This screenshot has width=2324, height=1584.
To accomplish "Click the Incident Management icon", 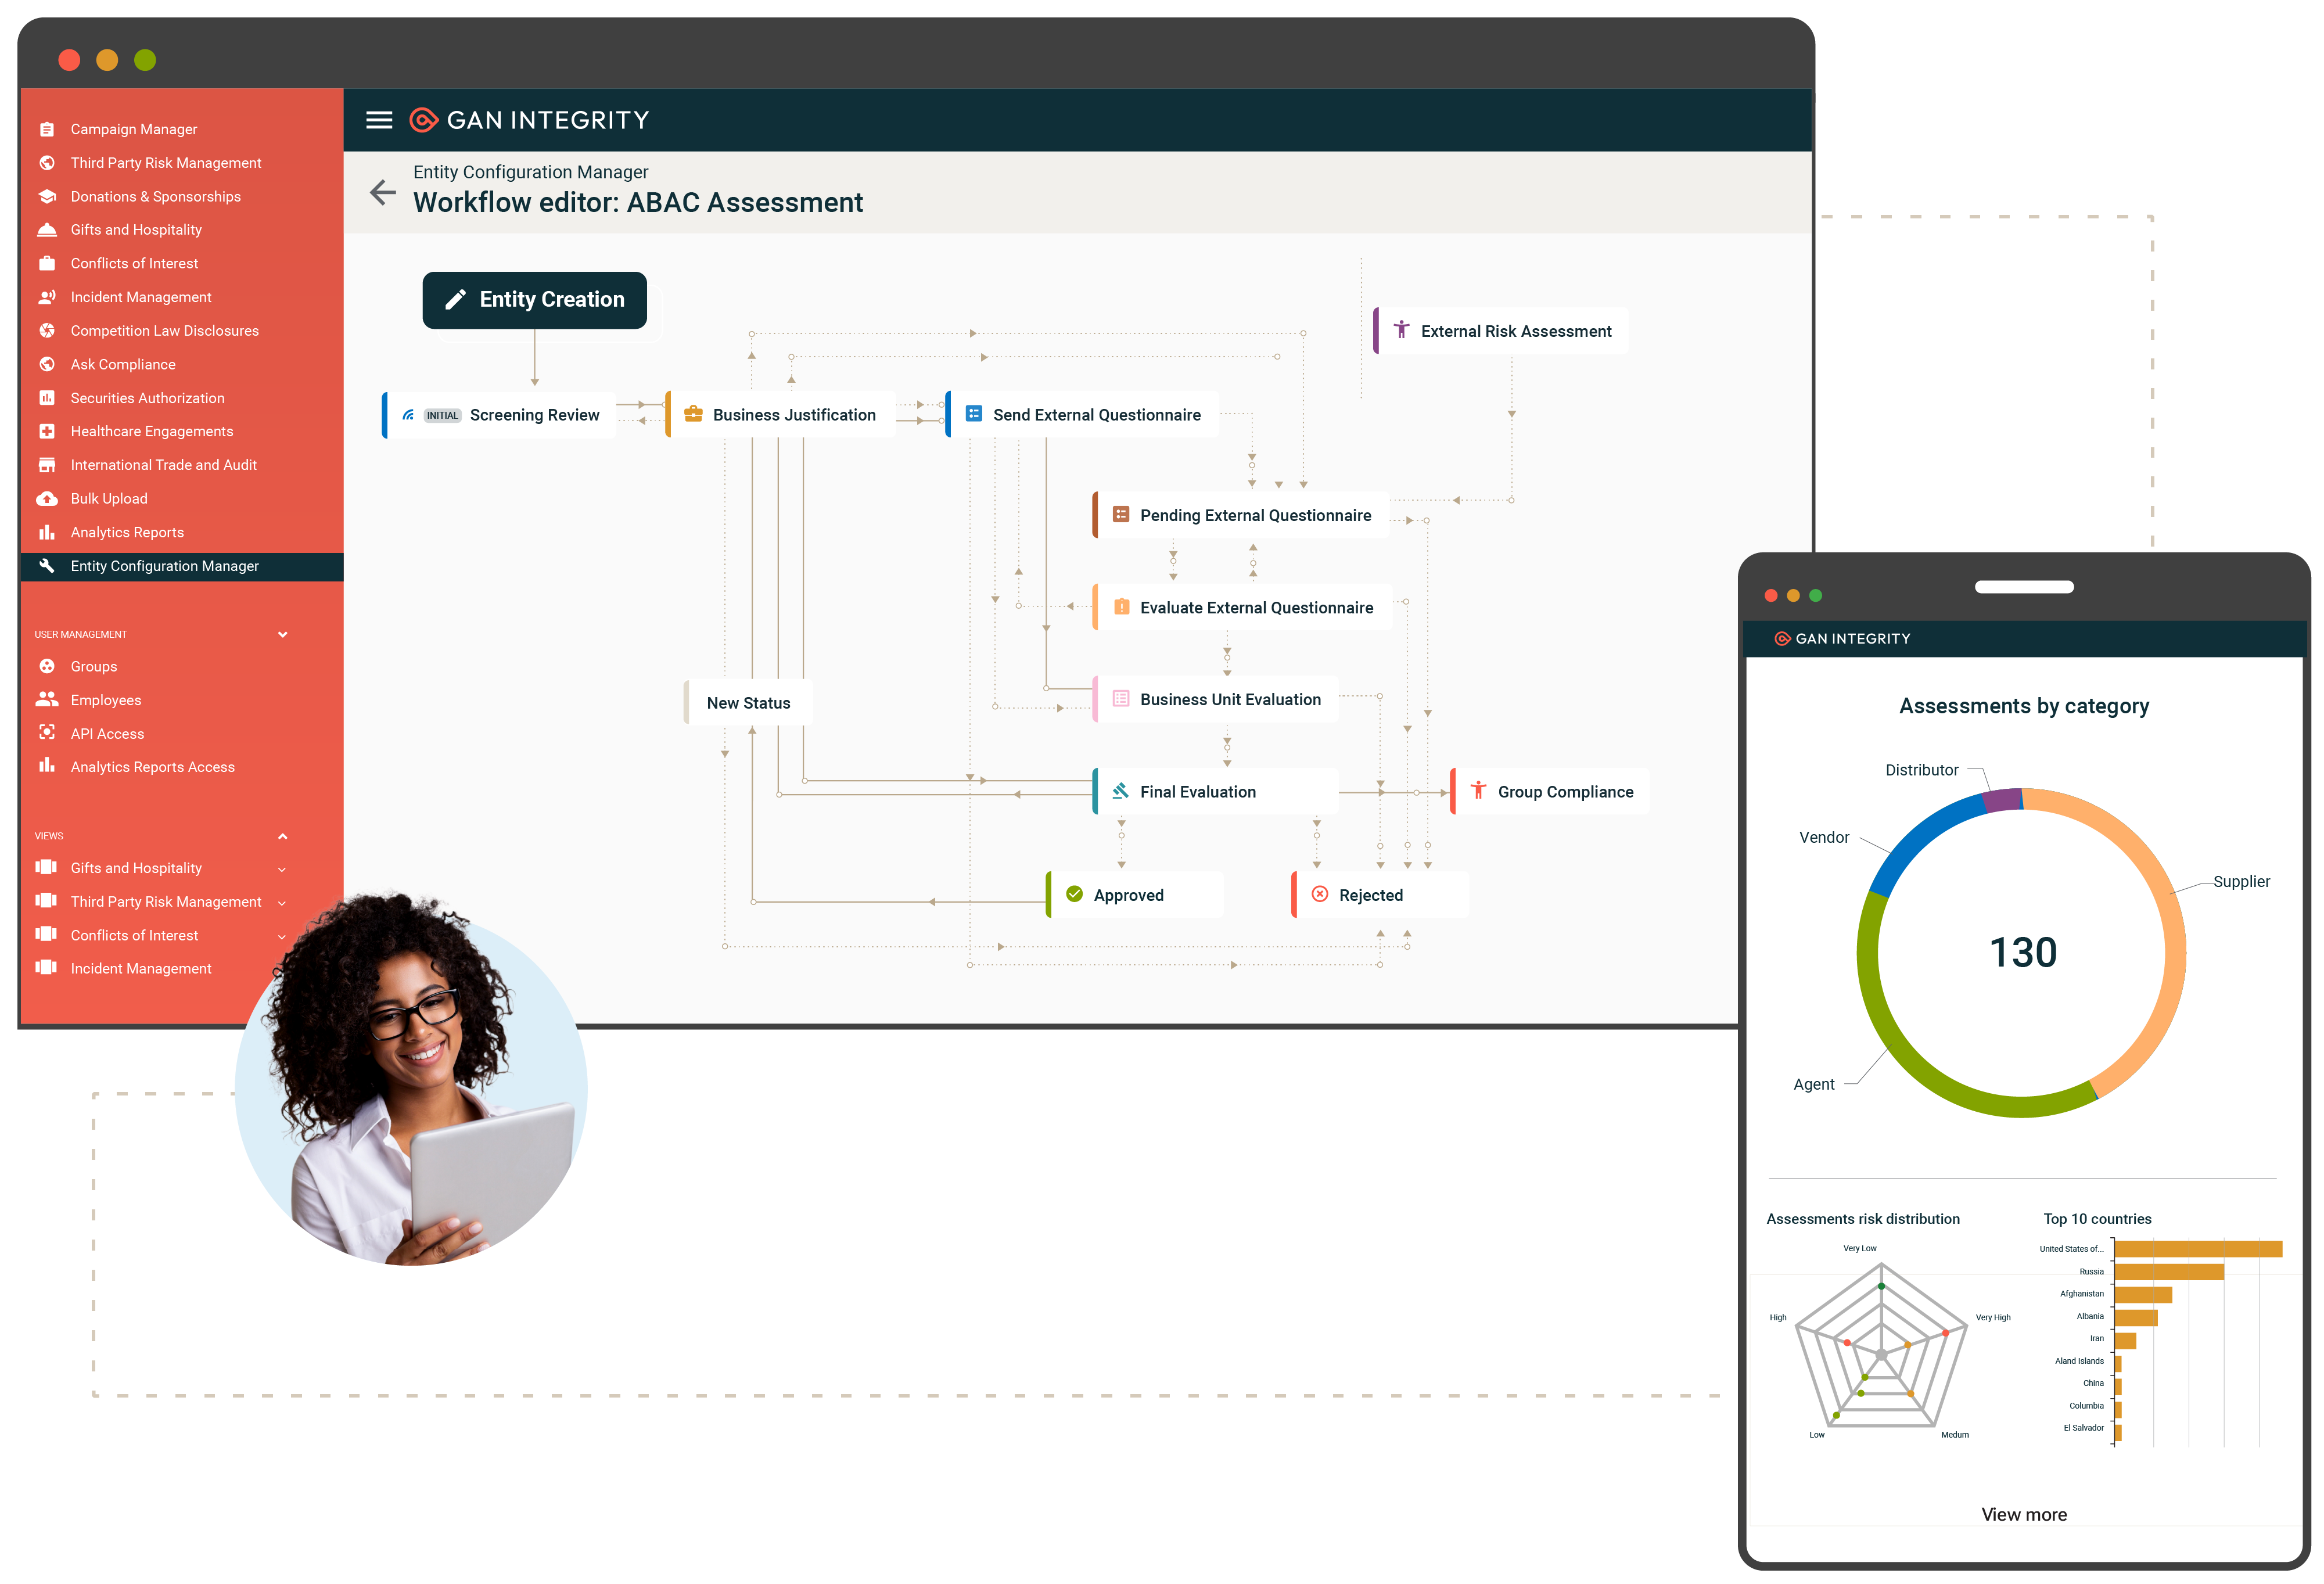I will point(48,297).
